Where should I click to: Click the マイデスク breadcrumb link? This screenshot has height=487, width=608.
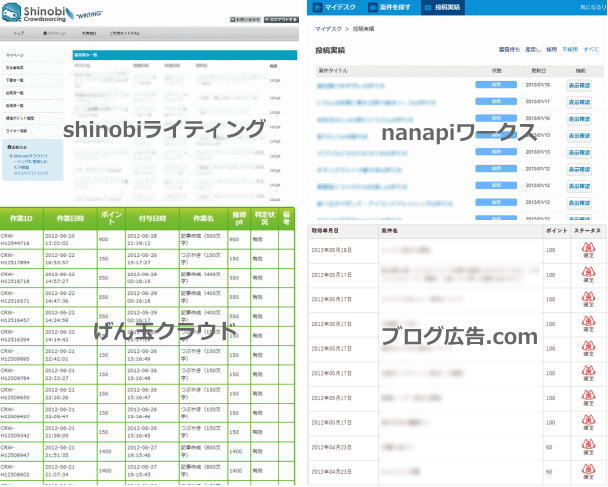coord(328,29)
